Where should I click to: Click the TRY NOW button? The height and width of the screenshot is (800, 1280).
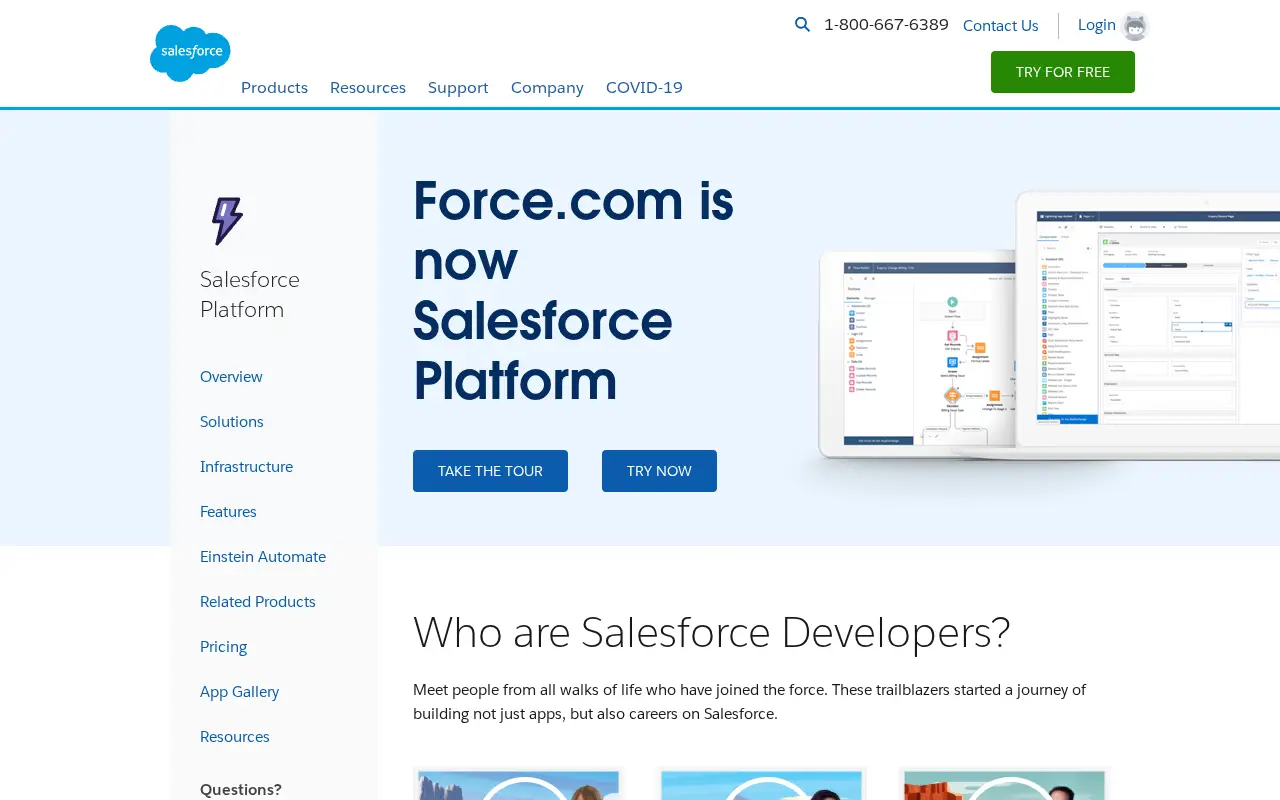coord(659,471)
